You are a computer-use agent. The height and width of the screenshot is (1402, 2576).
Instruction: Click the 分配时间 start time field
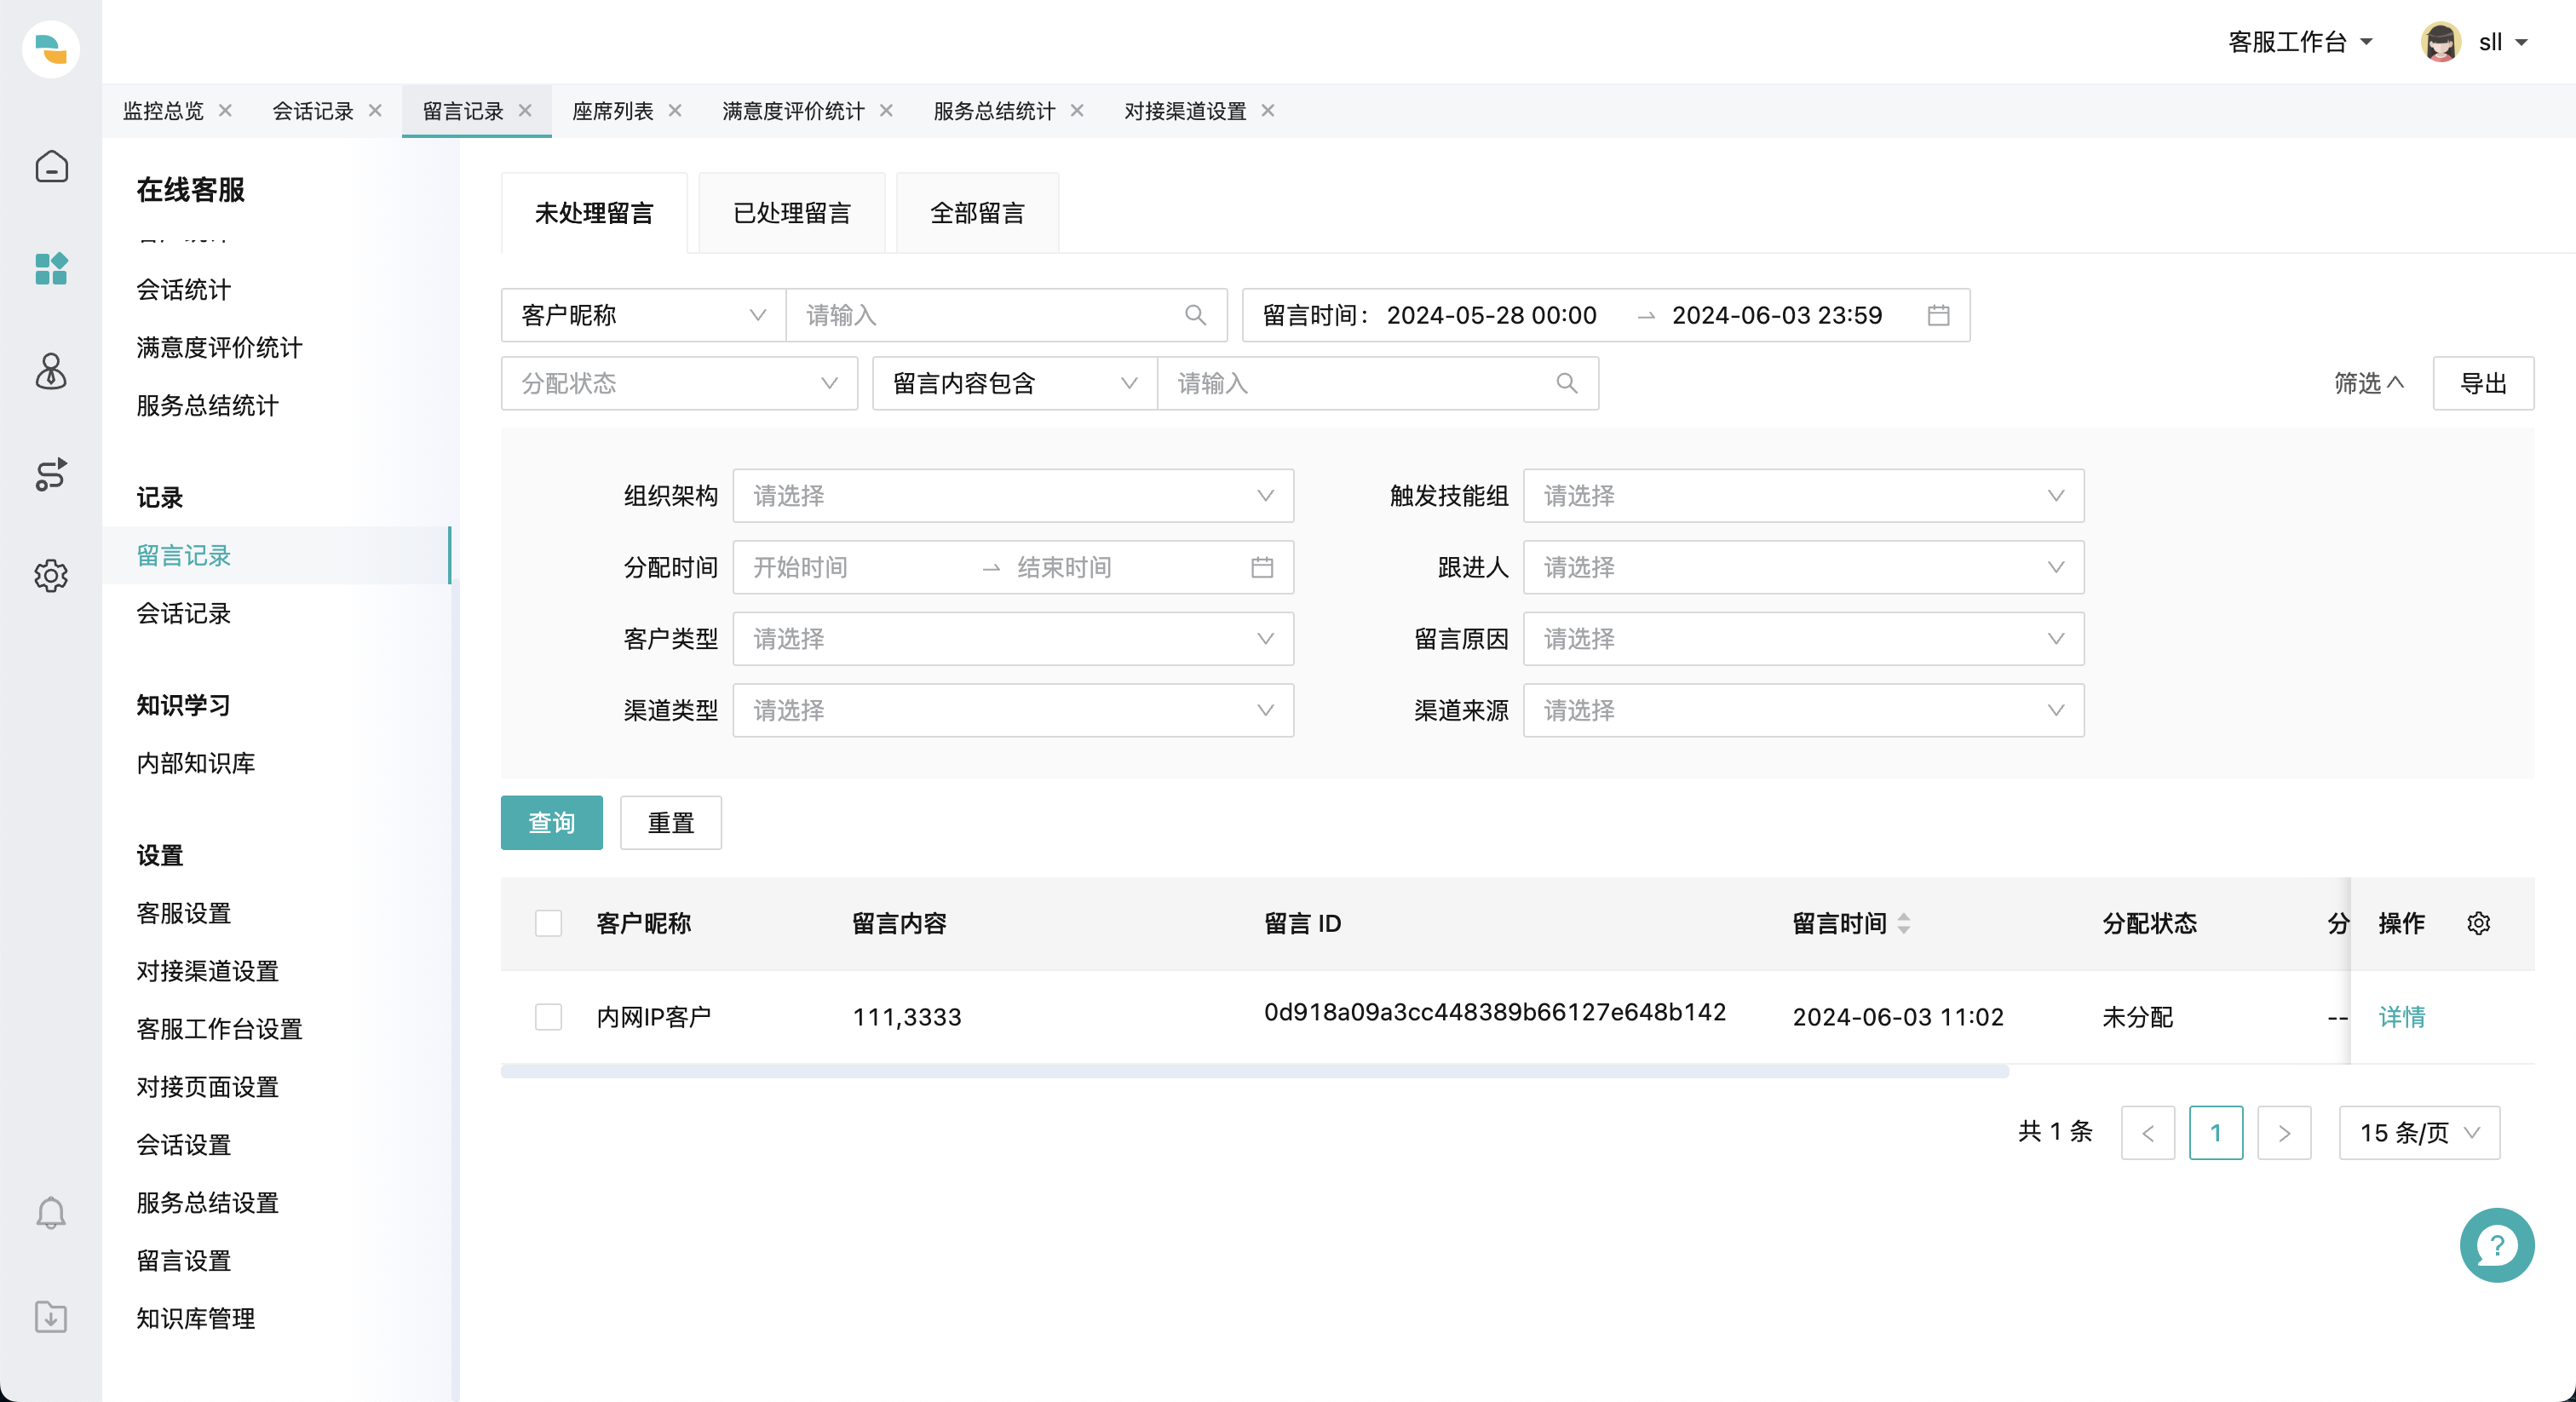click(857, 568)
